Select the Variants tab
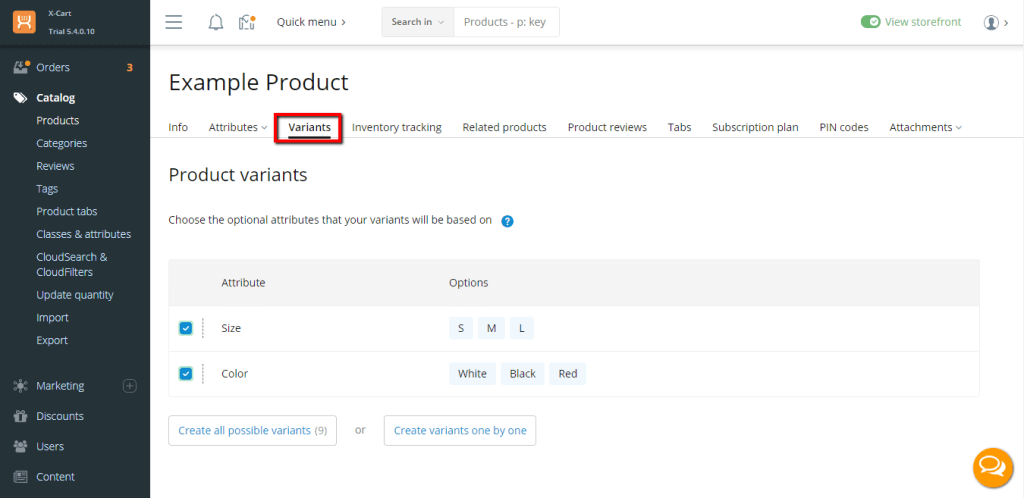Viewport: 1024px width, 498px height. [x=310, y=127]
